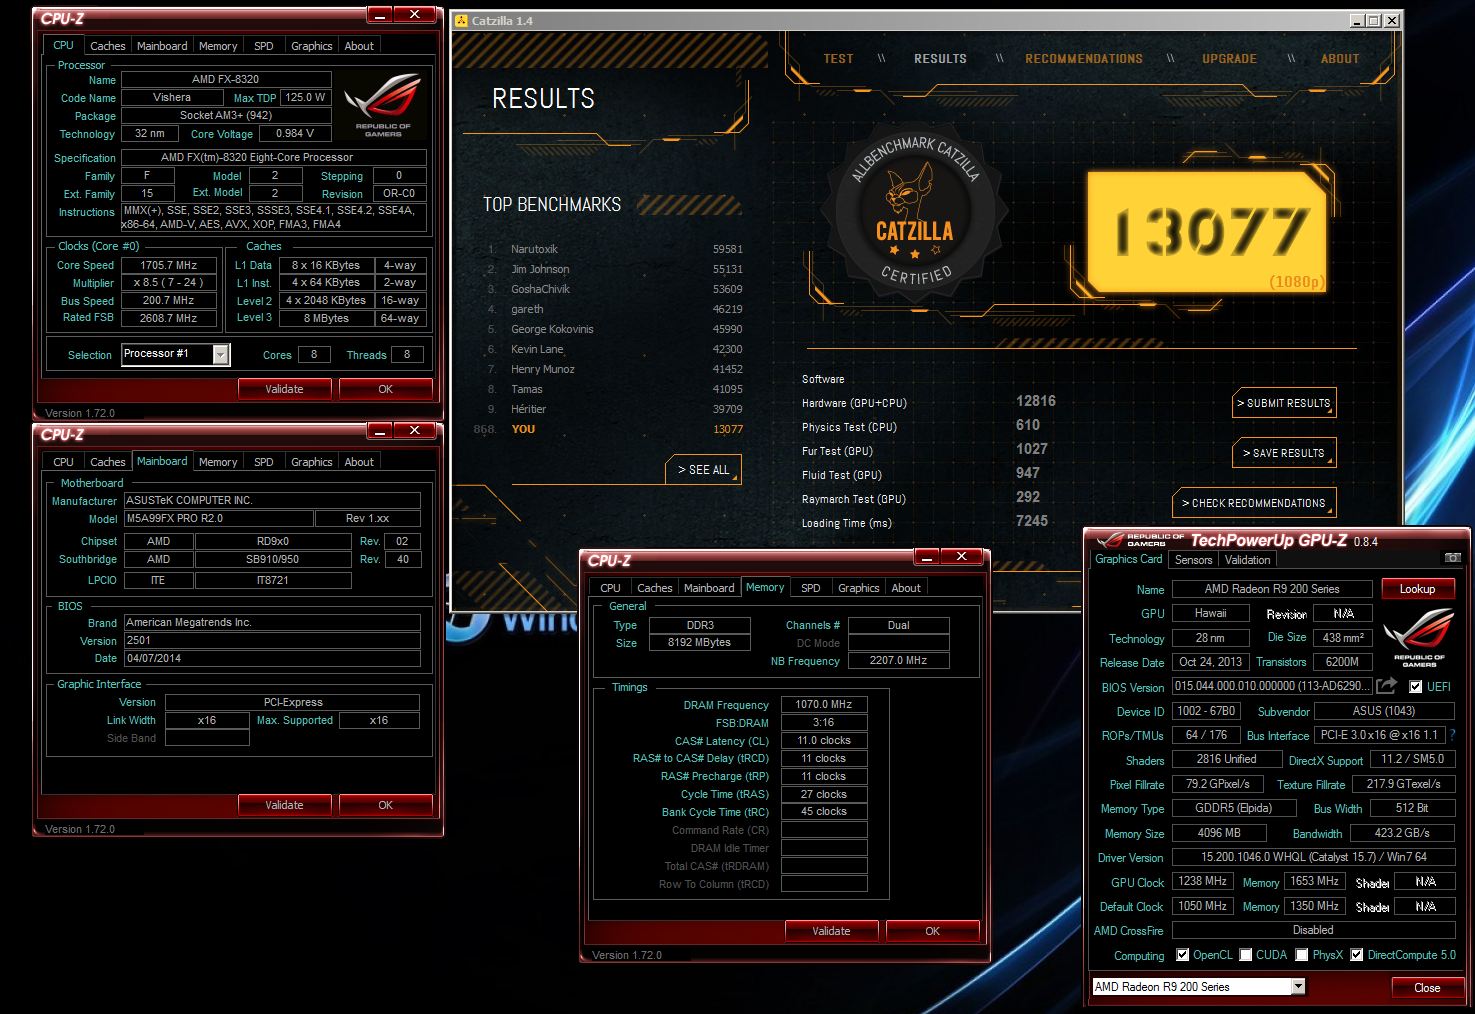This screenshot has width=1475, height=1014.
Task: Take a GPU-Z screenshot with camera icon
Action: (x=1452, y=558)
